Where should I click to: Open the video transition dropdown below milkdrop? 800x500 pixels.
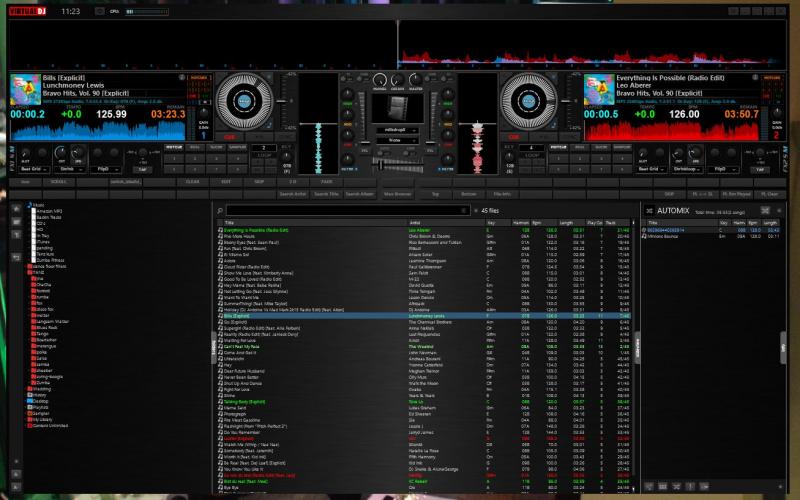click(397, 140)
